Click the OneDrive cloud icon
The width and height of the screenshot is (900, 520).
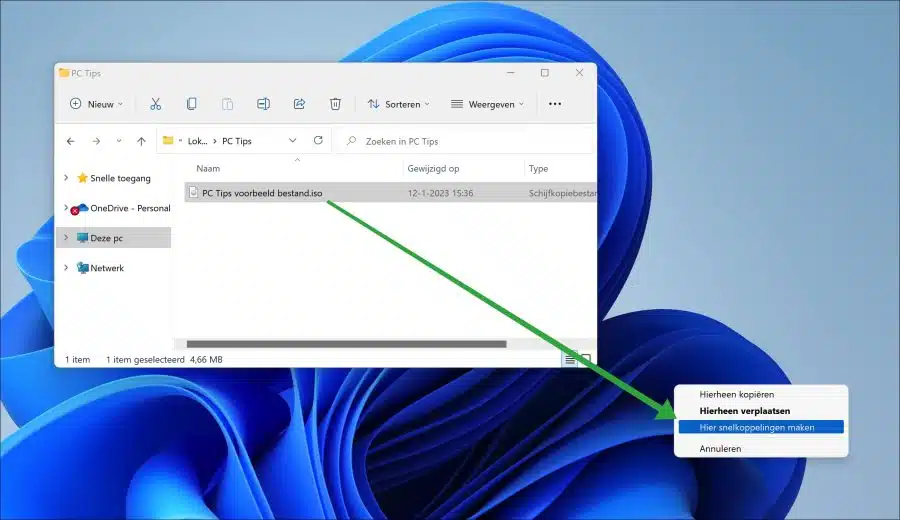tap(82, 208)
